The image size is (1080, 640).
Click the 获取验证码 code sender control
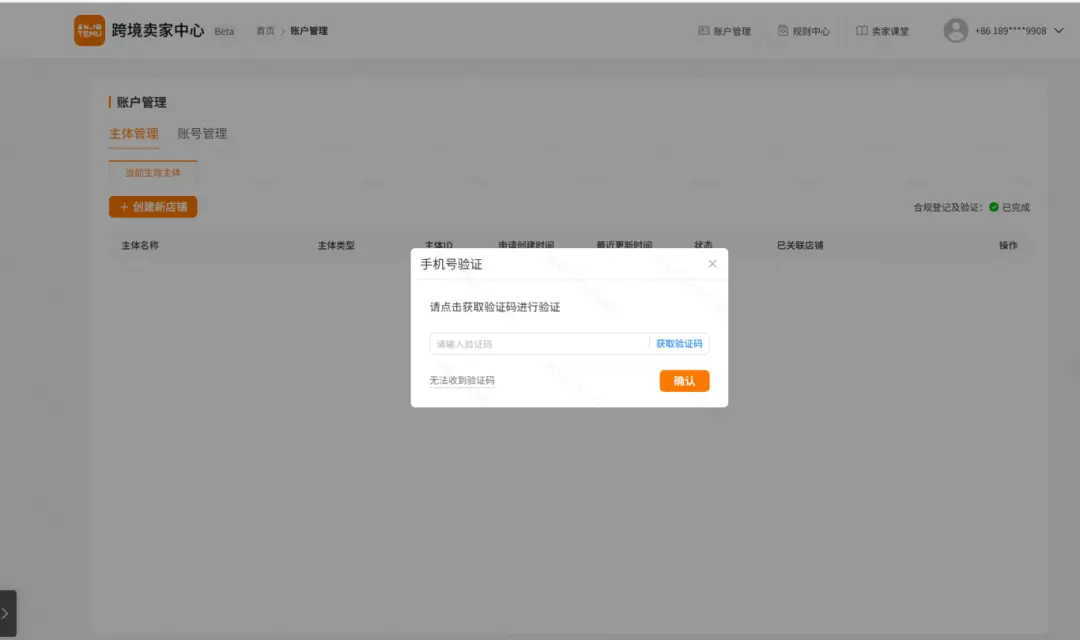[x=681, y=343]
